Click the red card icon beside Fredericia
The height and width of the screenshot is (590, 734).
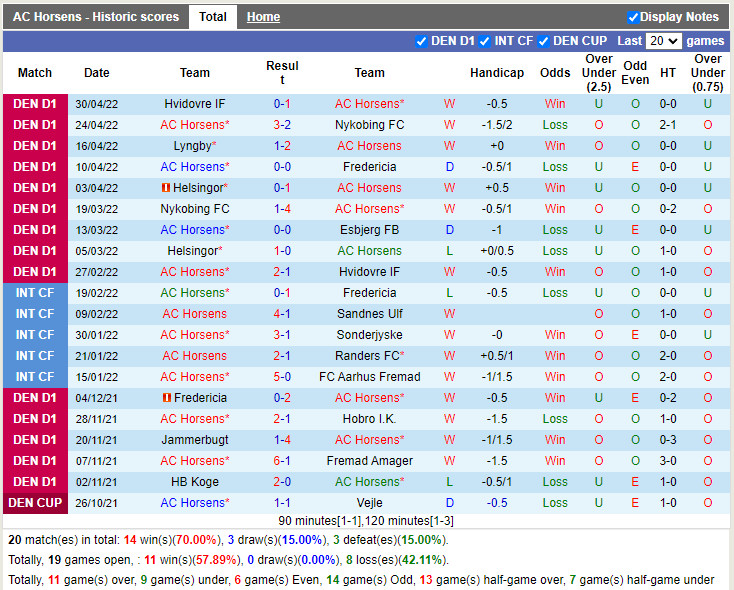pyautogui.click(x=165, y=398)
